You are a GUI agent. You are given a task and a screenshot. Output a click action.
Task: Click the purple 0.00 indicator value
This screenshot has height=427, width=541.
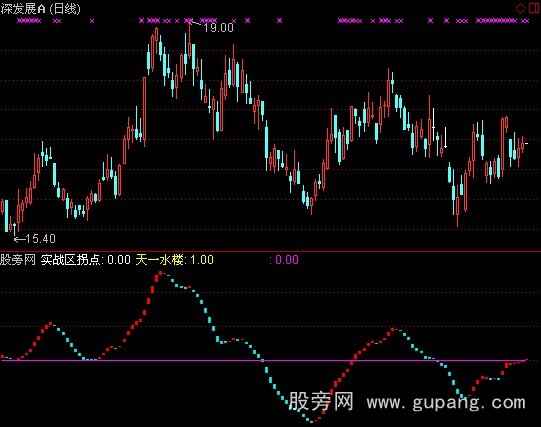point(287,260)
